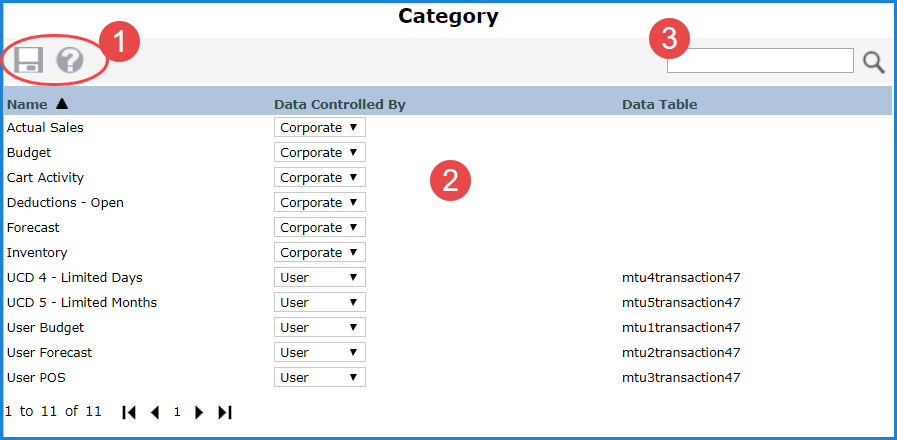Go to the previous page
Screen dimensions: 897x440
pos(154,412)
